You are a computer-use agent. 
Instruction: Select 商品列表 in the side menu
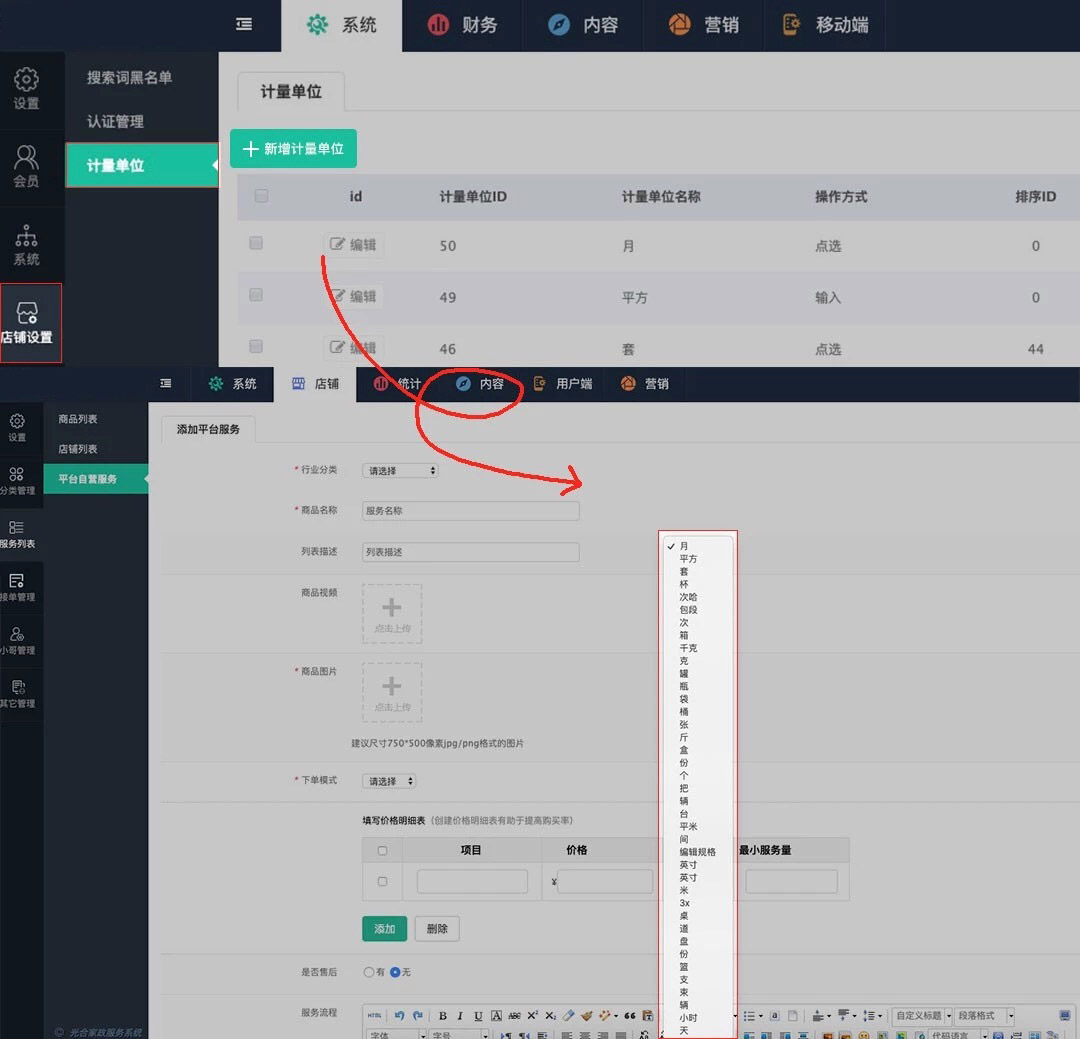point(78,419)
